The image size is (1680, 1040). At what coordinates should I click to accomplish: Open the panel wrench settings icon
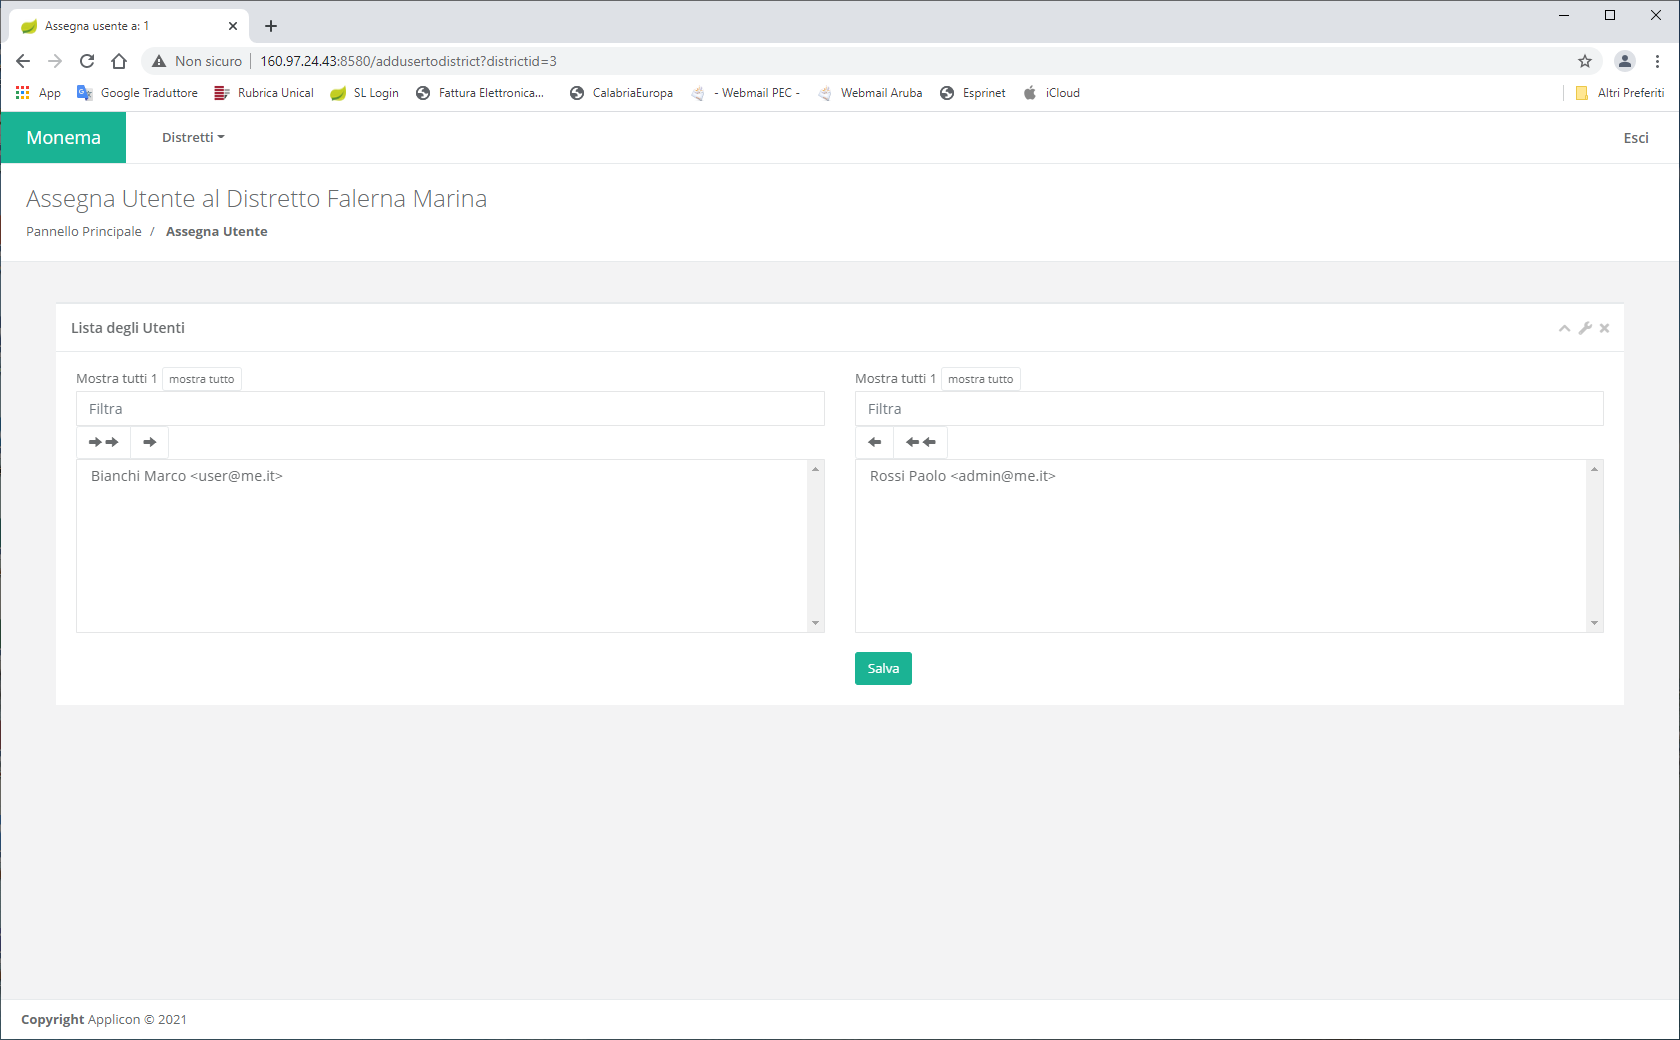tap(1585, 328)
